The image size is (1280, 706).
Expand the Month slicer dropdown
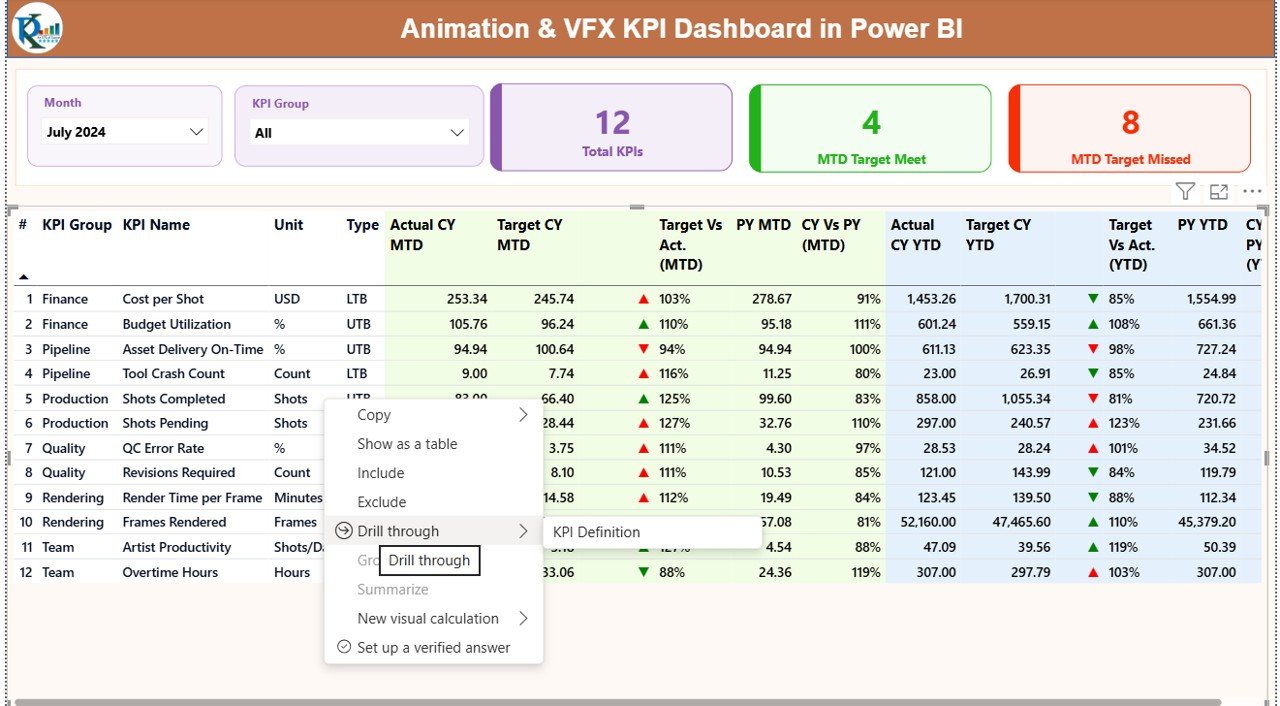coord(196,131)
